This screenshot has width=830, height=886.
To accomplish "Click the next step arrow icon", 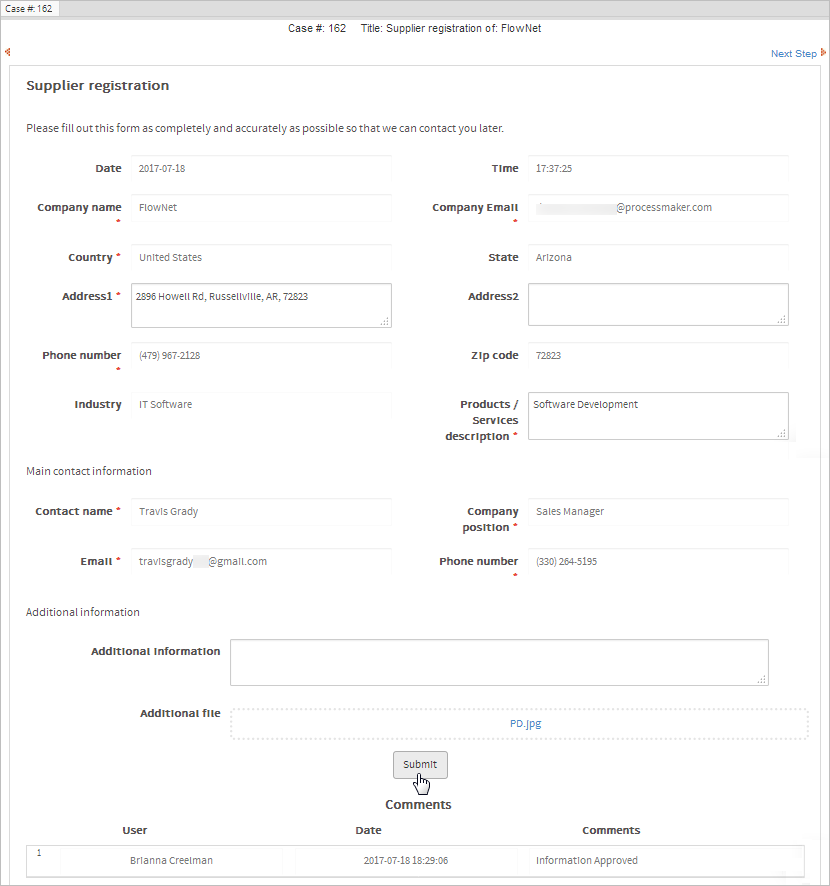I will click(x=823, y=52).
